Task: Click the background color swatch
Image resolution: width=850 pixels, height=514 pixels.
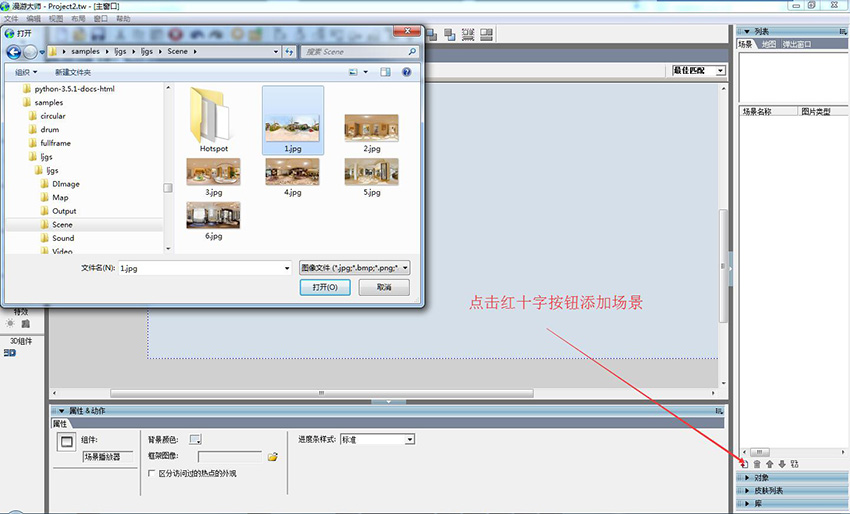Action: pyautogui.click(x=195, y=439)
